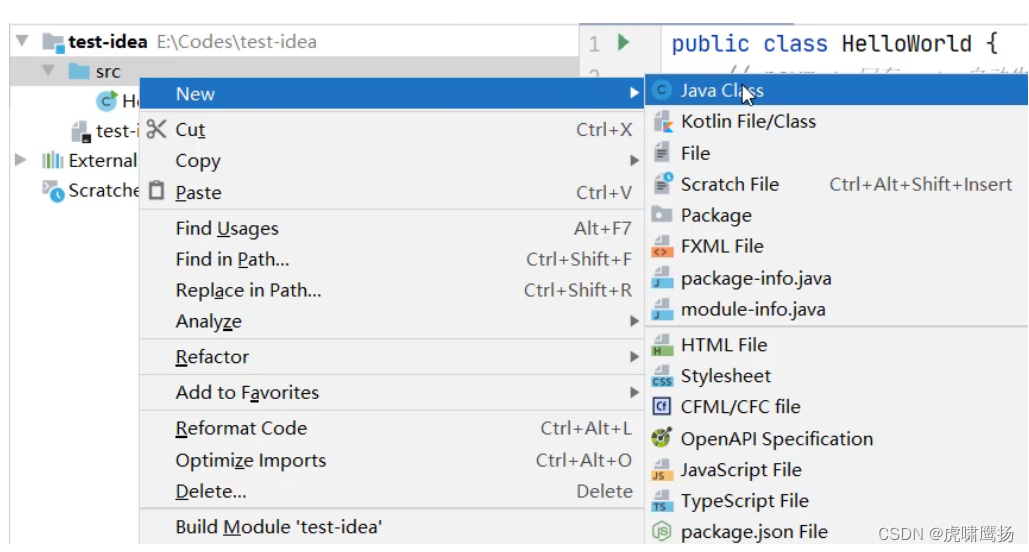Click the File icon in New submenu
Image resolution: width=1029 pixels, height=552 pixels.
pos(662,153)
